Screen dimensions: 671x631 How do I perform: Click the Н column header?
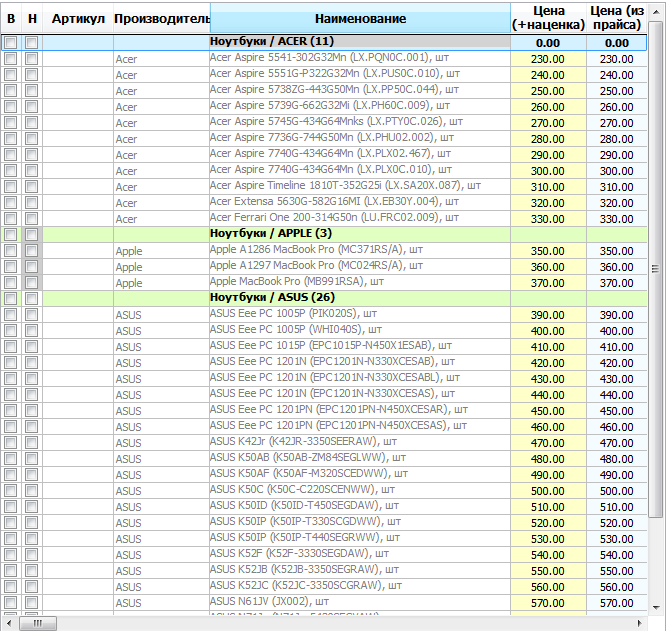32,18
